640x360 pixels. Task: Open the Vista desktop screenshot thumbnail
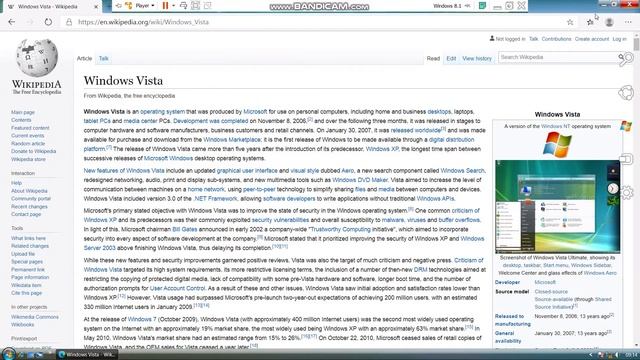(x=558, y=207)
